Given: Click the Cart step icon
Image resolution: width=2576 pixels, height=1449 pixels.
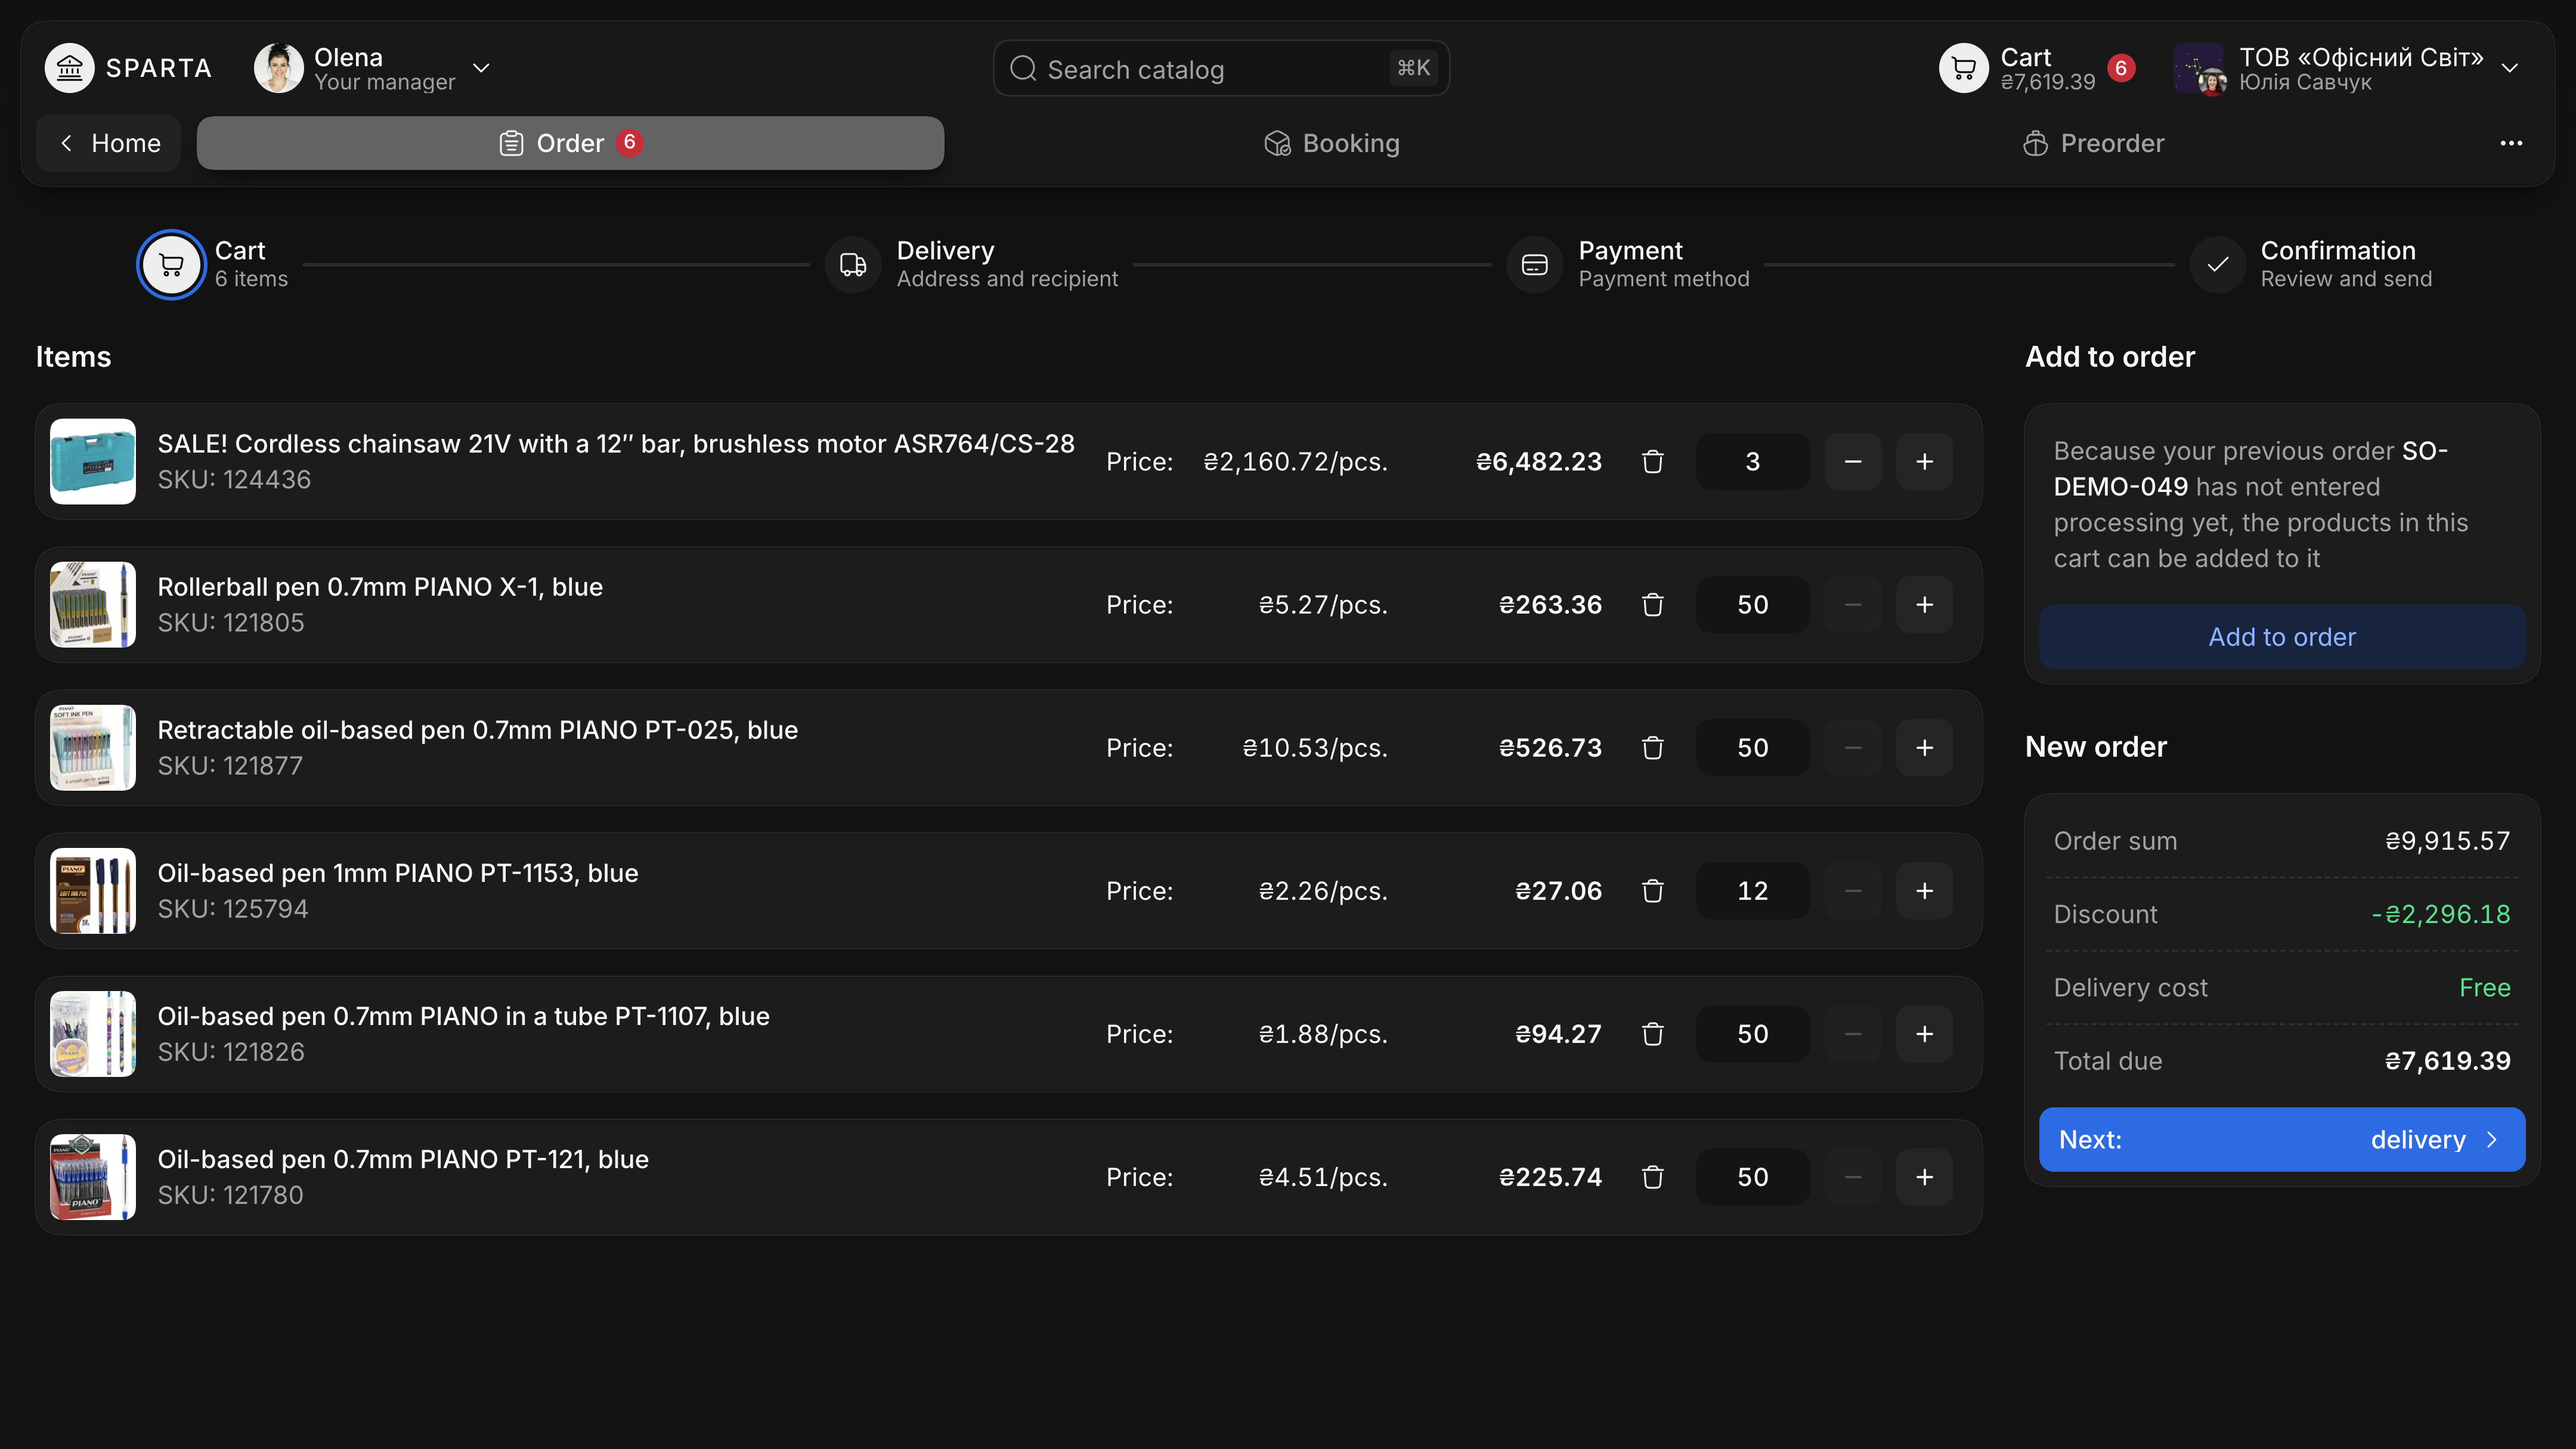Looking at the screenshot, I should (171, 265).
